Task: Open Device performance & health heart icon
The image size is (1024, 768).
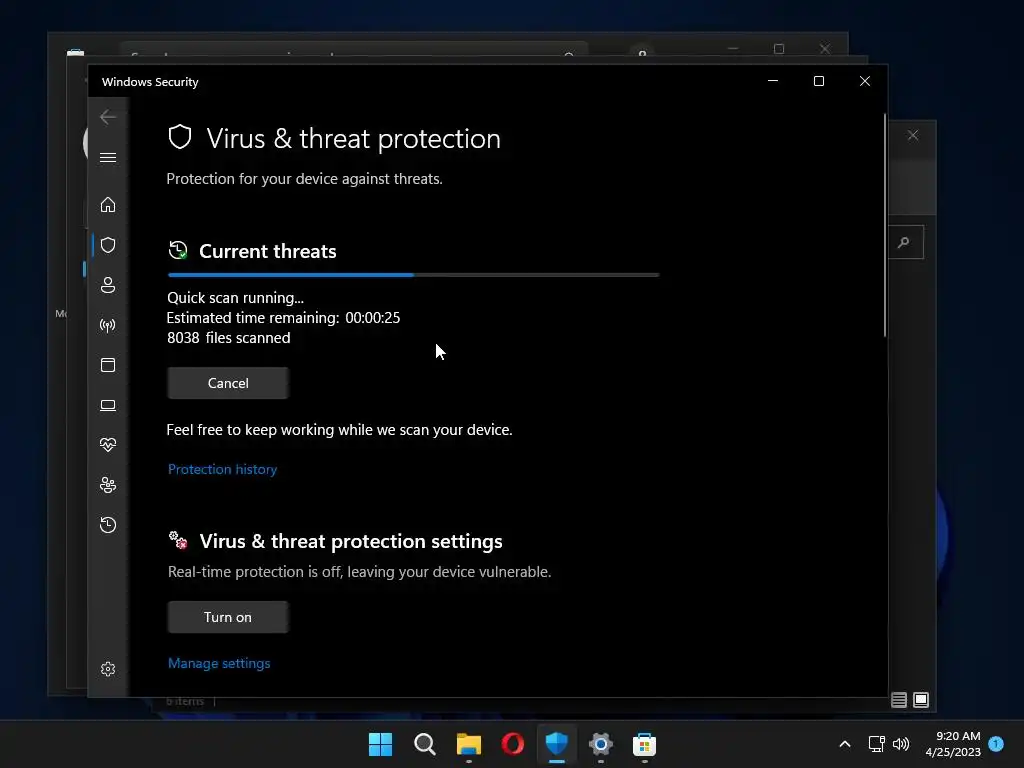Action: tap(108, 445)
